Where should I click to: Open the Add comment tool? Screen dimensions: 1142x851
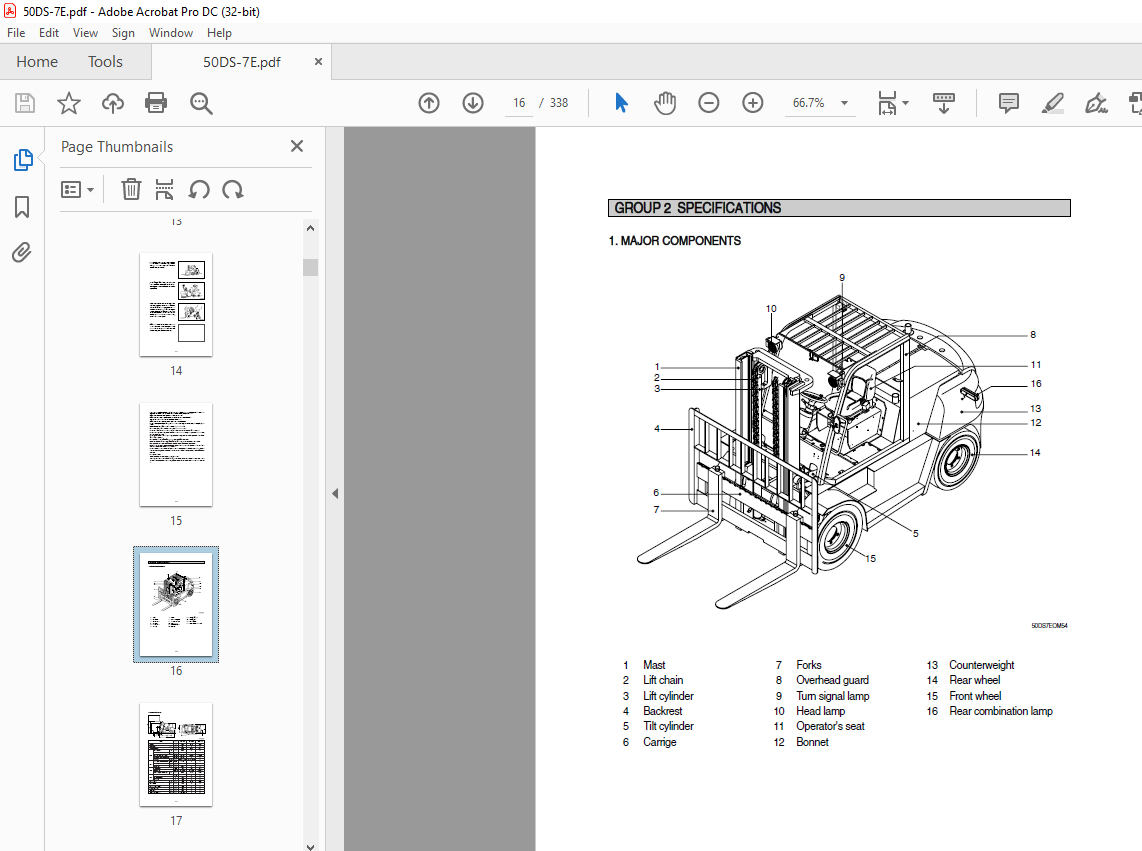[x=1009, y=103]
